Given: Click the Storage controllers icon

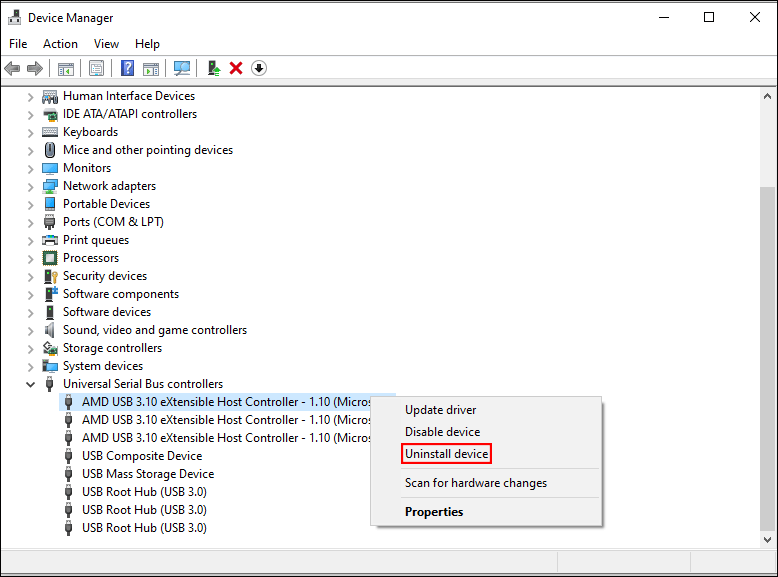Looking at the screenshot, I should (50, 348).
